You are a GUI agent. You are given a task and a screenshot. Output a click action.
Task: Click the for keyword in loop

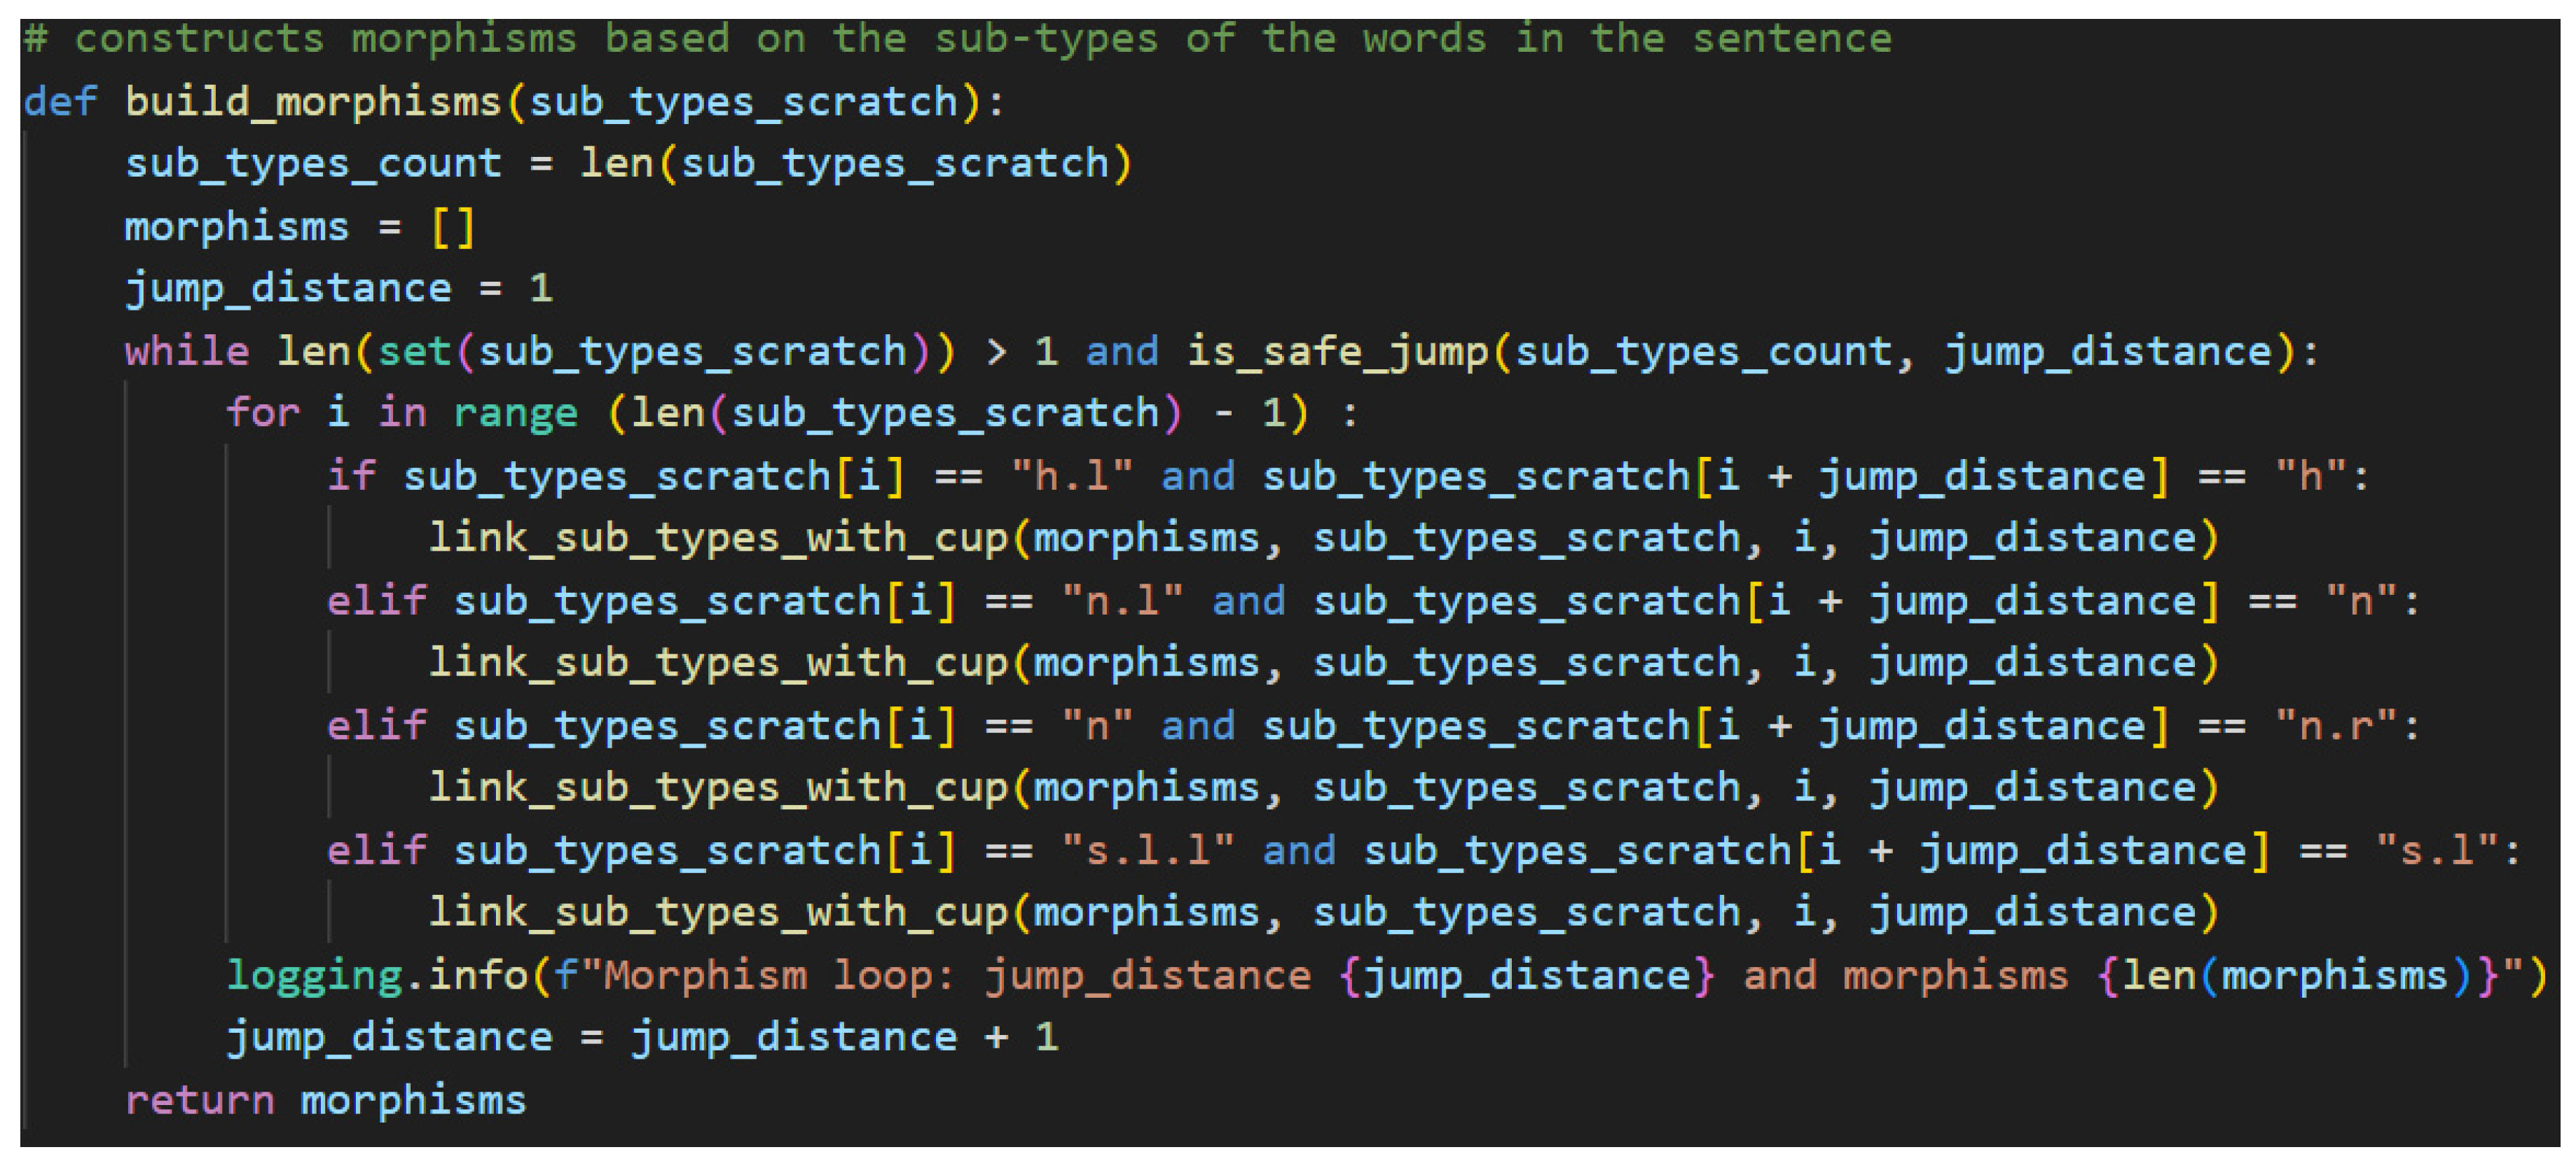[x=262, y=413]
